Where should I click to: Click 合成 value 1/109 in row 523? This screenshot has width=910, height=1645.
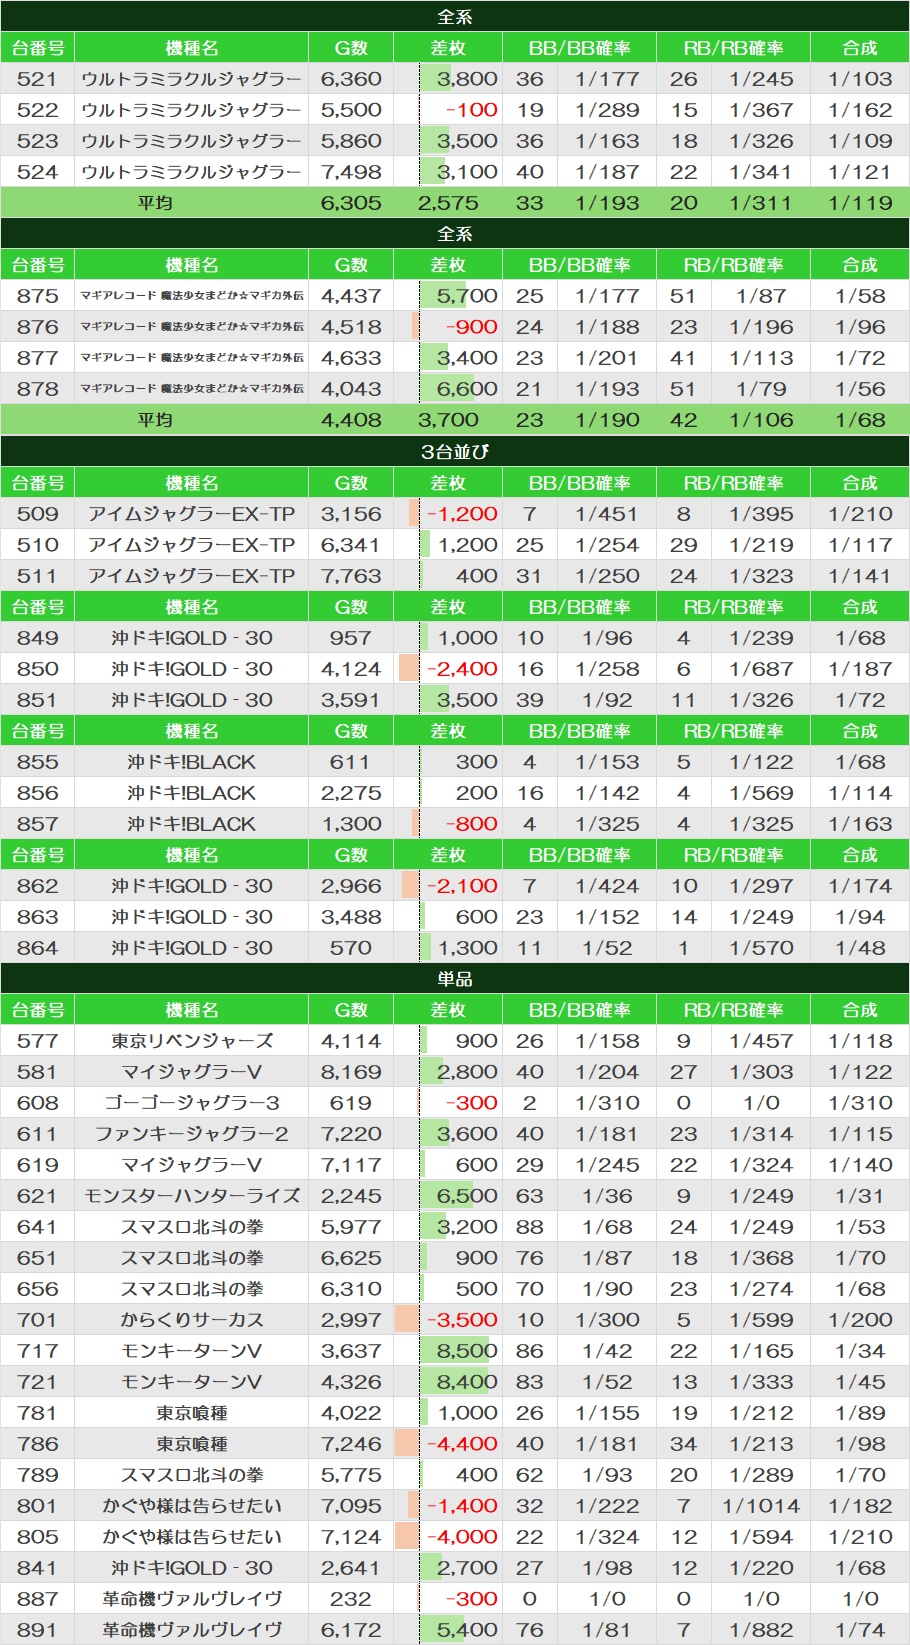860,141
